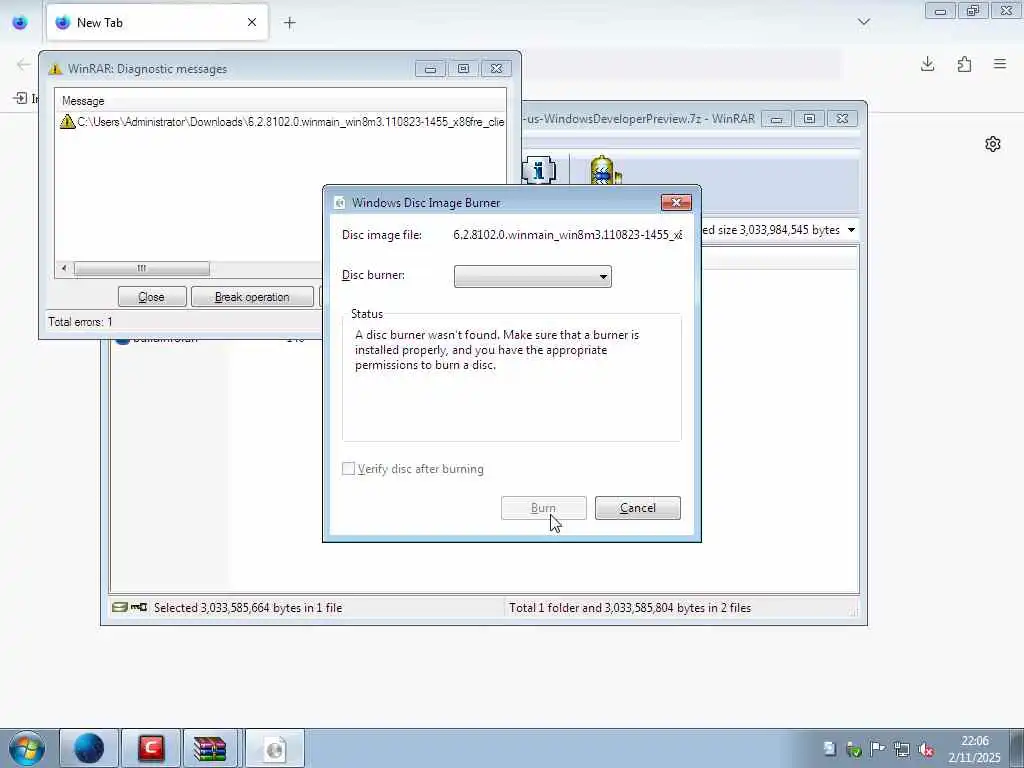Open the Windows Start menu orb
Image resolution: width=1024 pixels, height=768 pixels.
(x=27, y=748)
